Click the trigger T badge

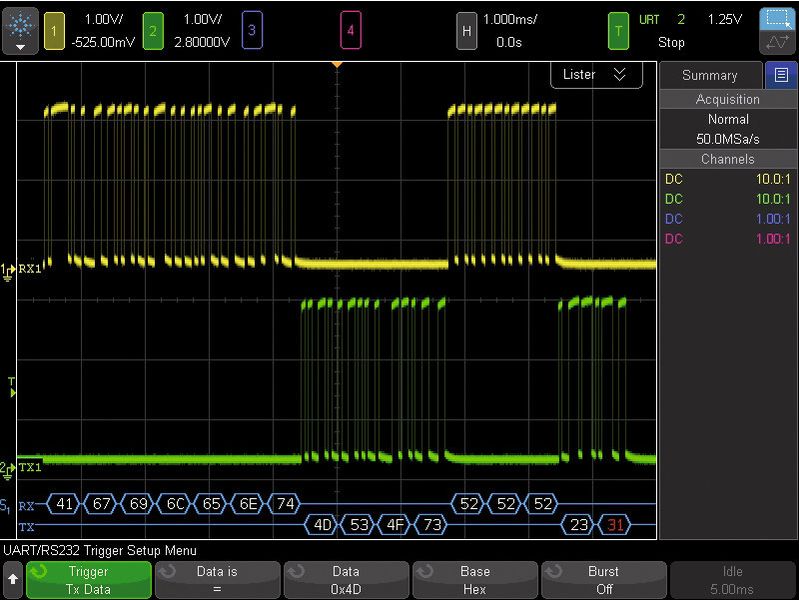pyautogui.click(x=619, y=30)
